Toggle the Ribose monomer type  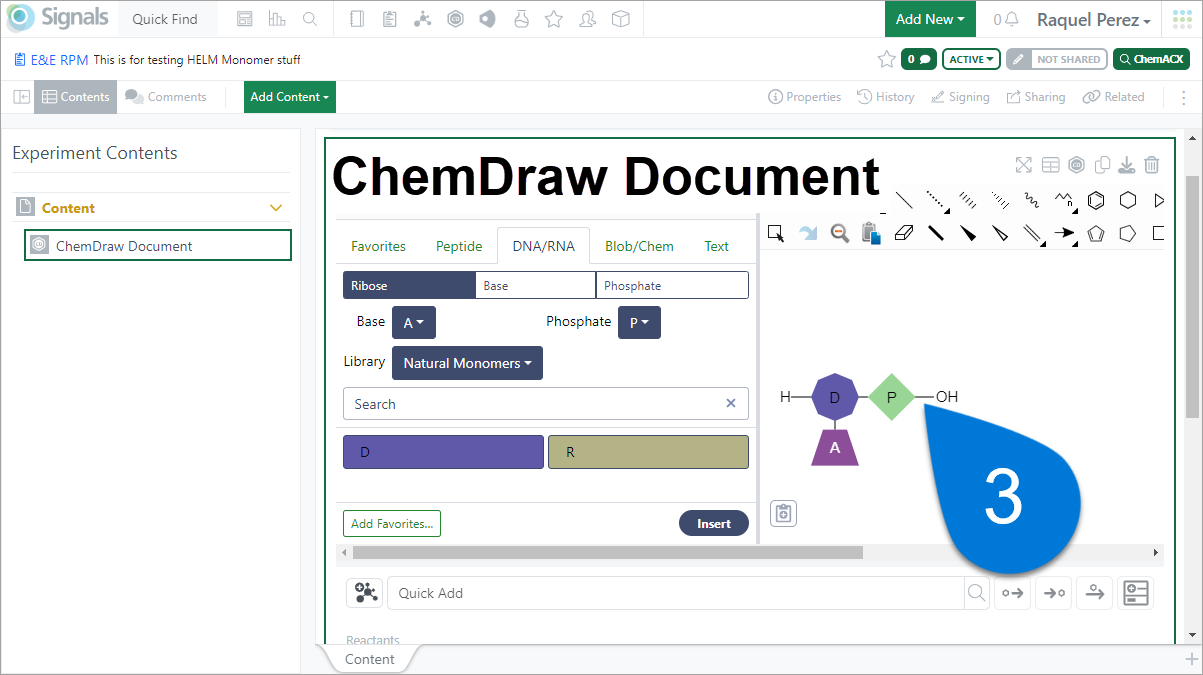click(x=409, y=285)
